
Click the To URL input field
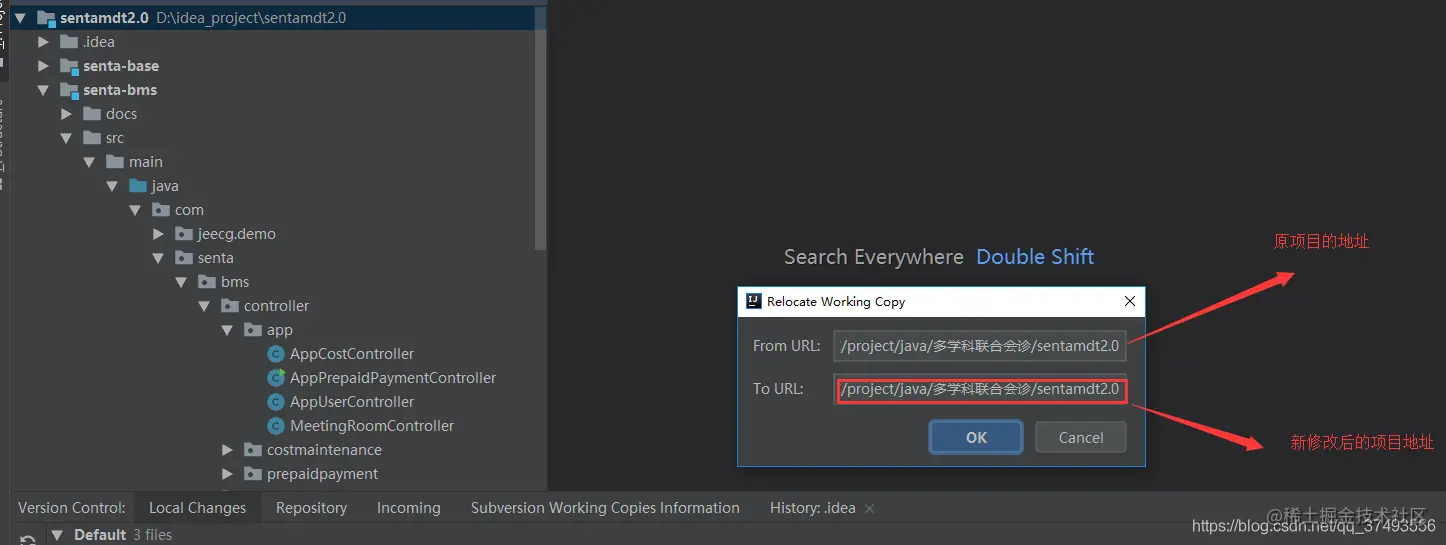point(980,389)
